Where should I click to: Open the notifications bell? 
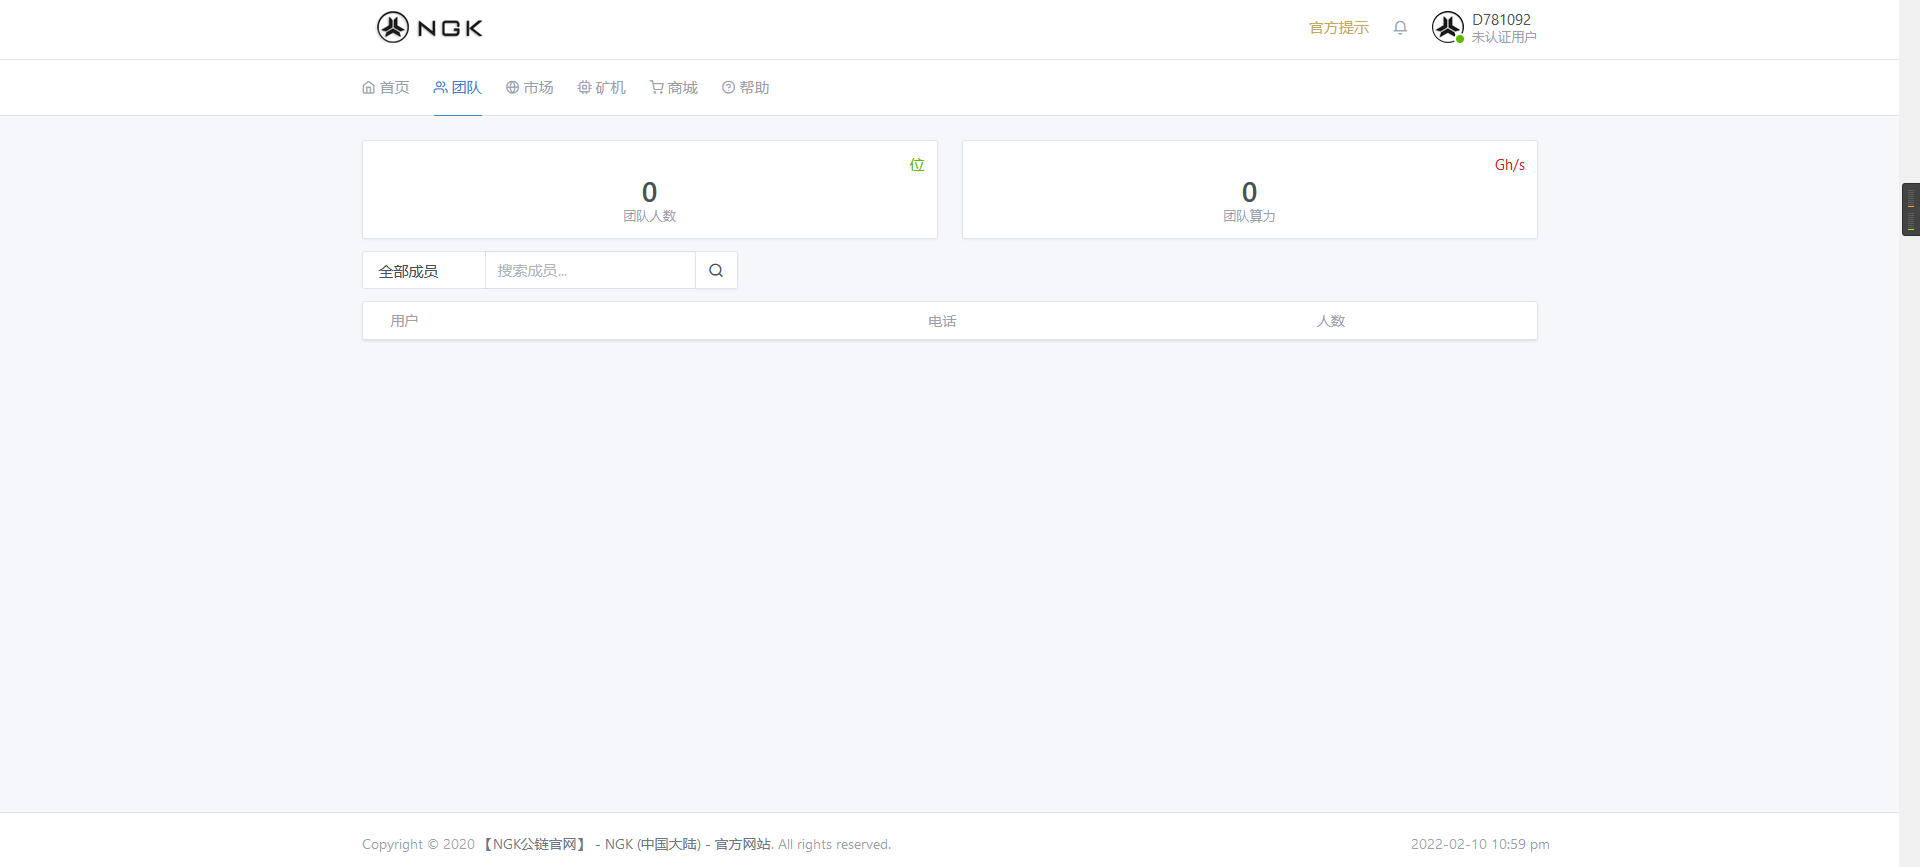1400,28
